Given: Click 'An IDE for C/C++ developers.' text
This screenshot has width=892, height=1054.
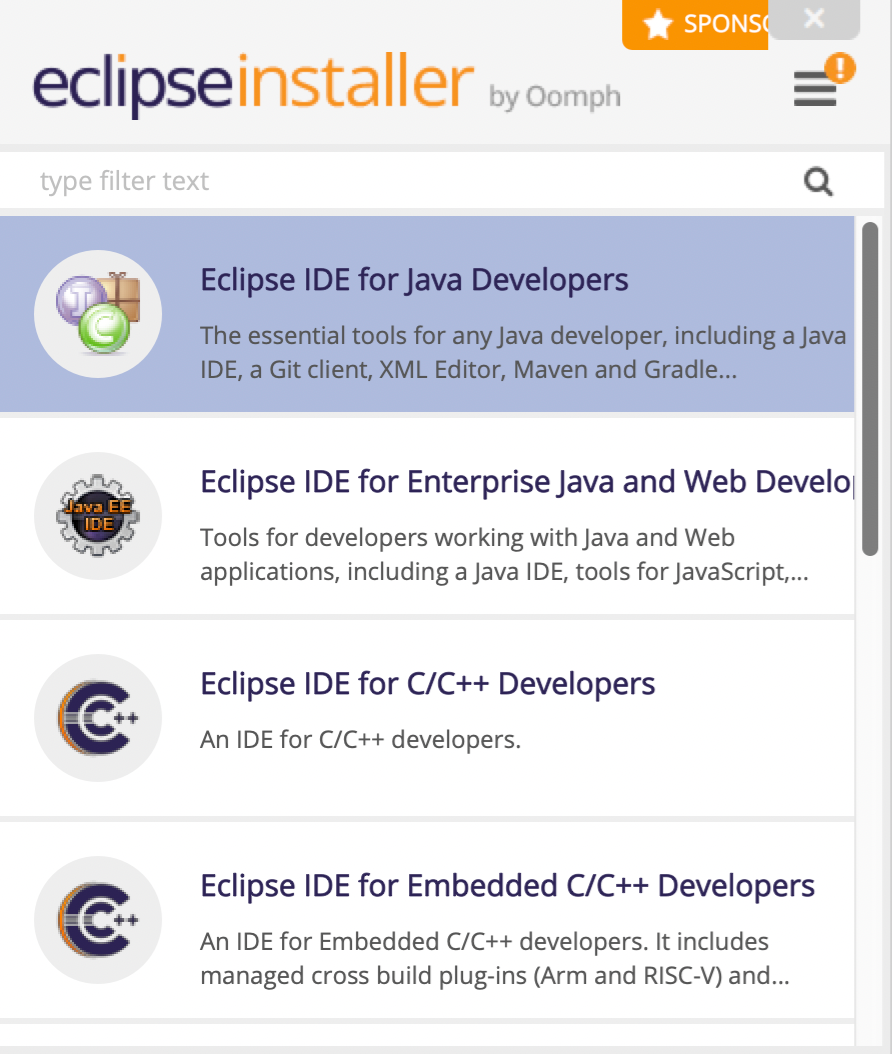Looking at the screenshot, I should pyautogui.click(x=360, y=739).
